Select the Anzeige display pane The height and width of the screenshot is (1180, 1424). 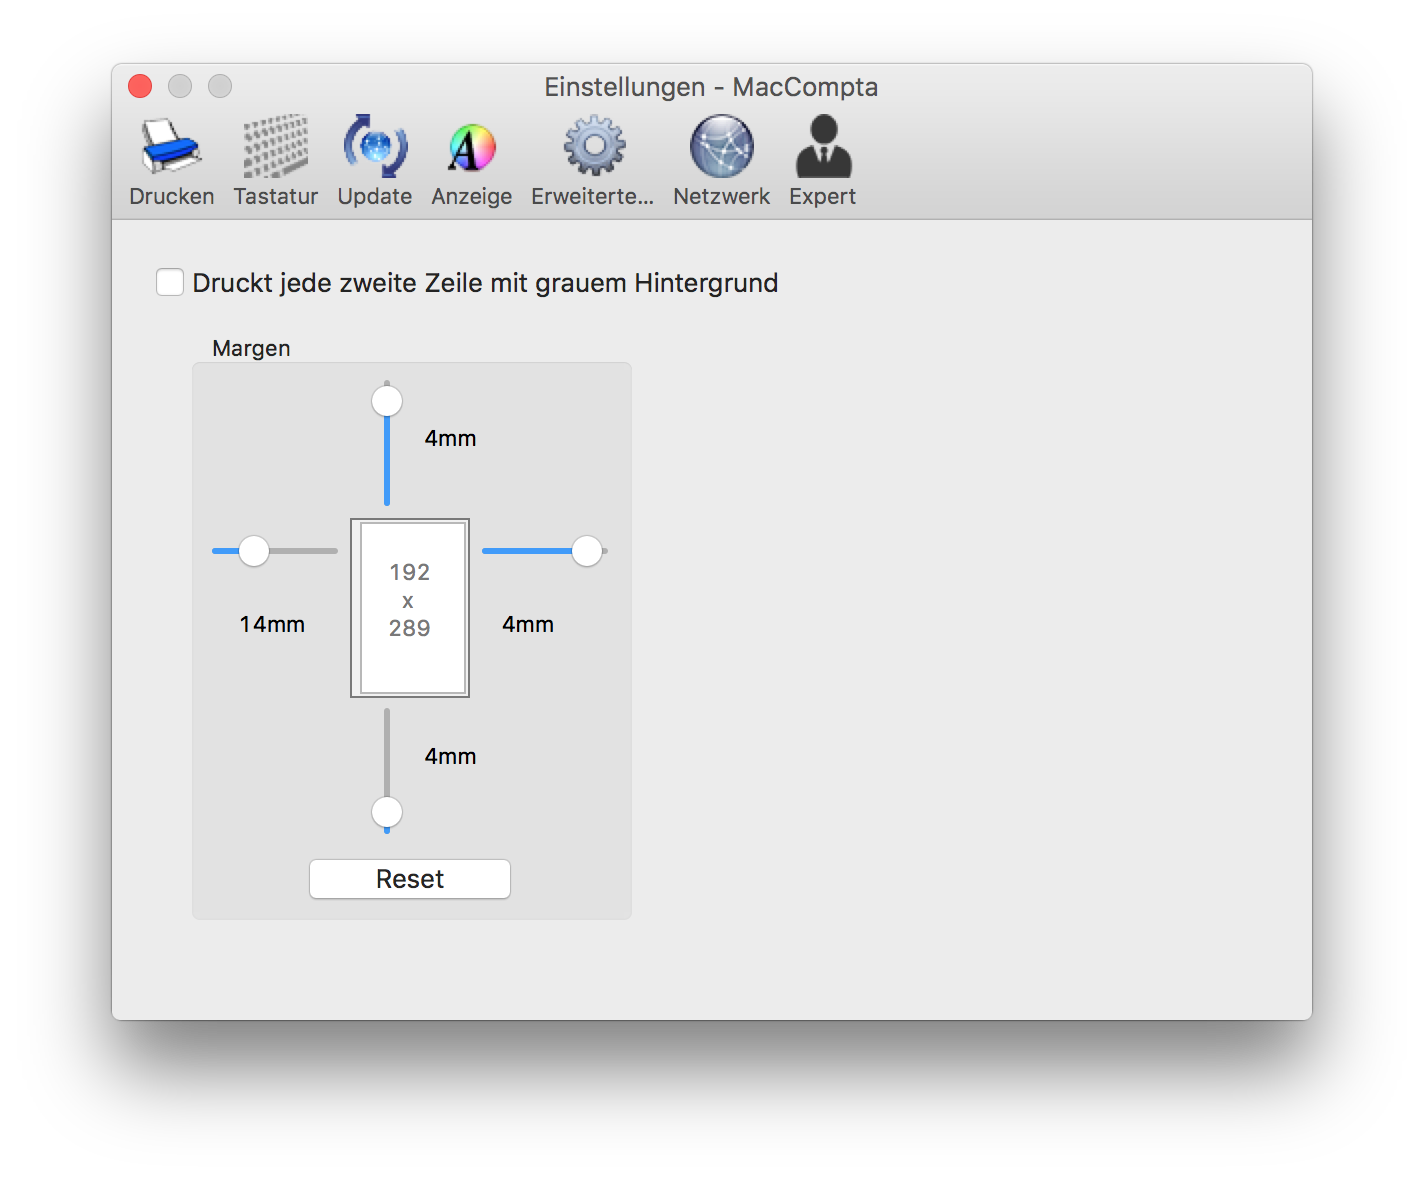(471, 162)
